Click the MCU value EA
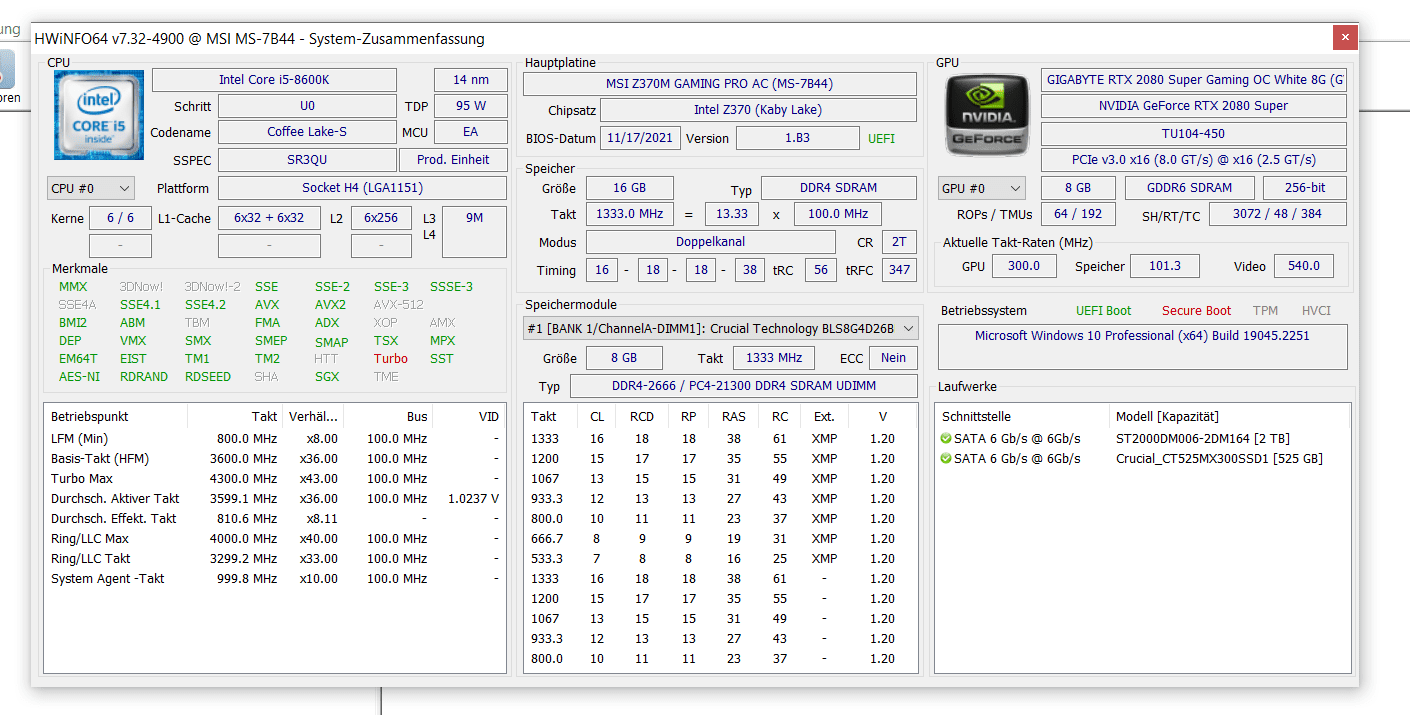1410x715 pixels. [x=470, y=132]
